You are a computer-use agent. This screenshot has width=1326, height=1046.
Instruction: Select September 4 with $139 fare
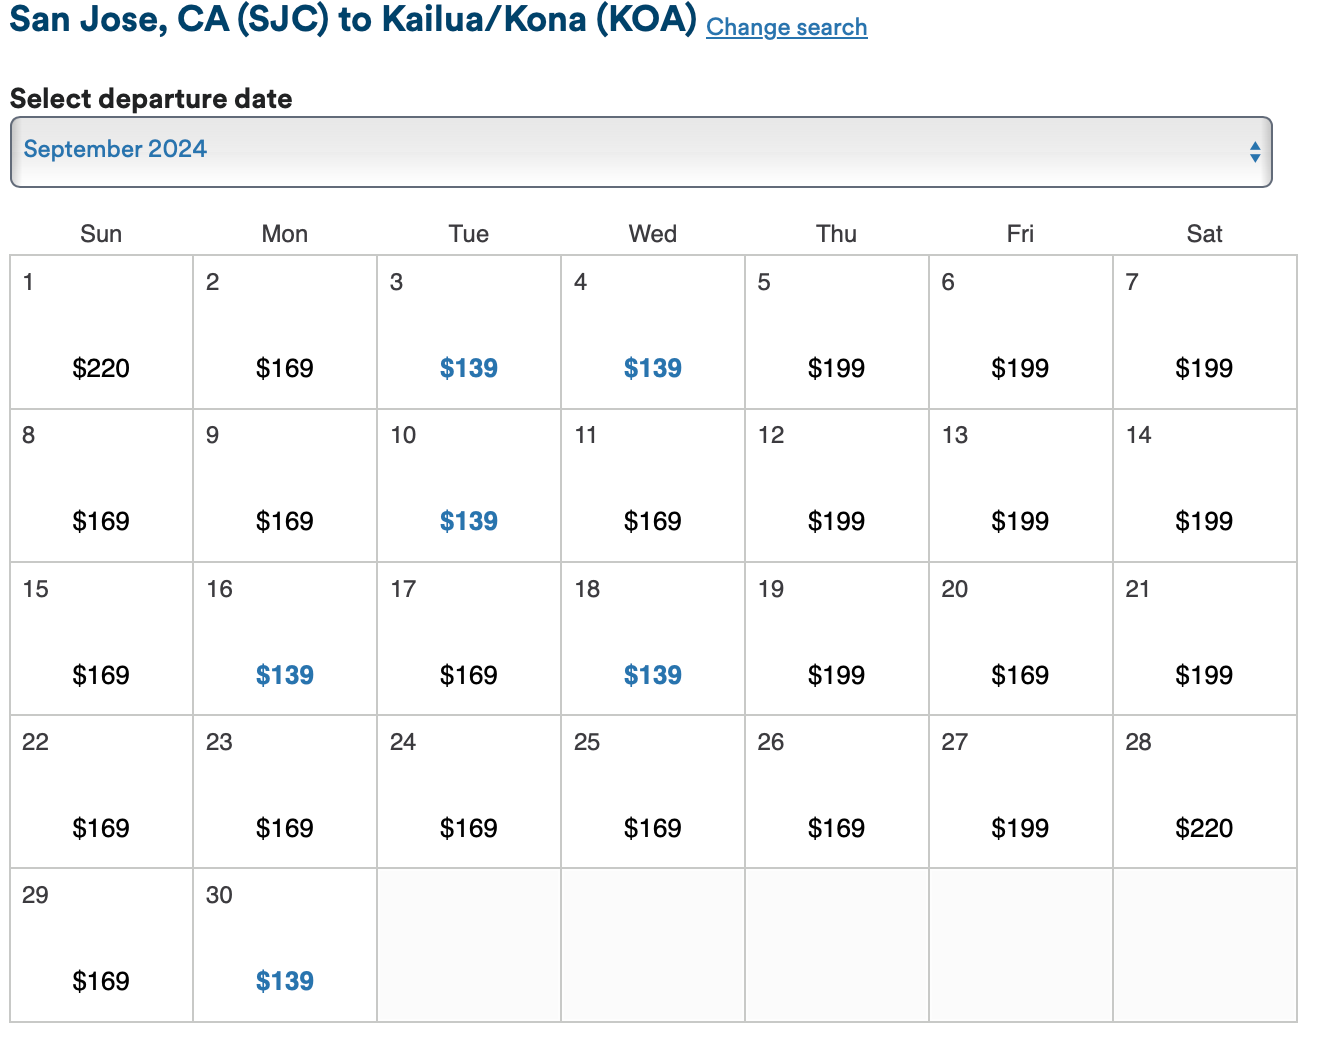(x=652, y=368)
